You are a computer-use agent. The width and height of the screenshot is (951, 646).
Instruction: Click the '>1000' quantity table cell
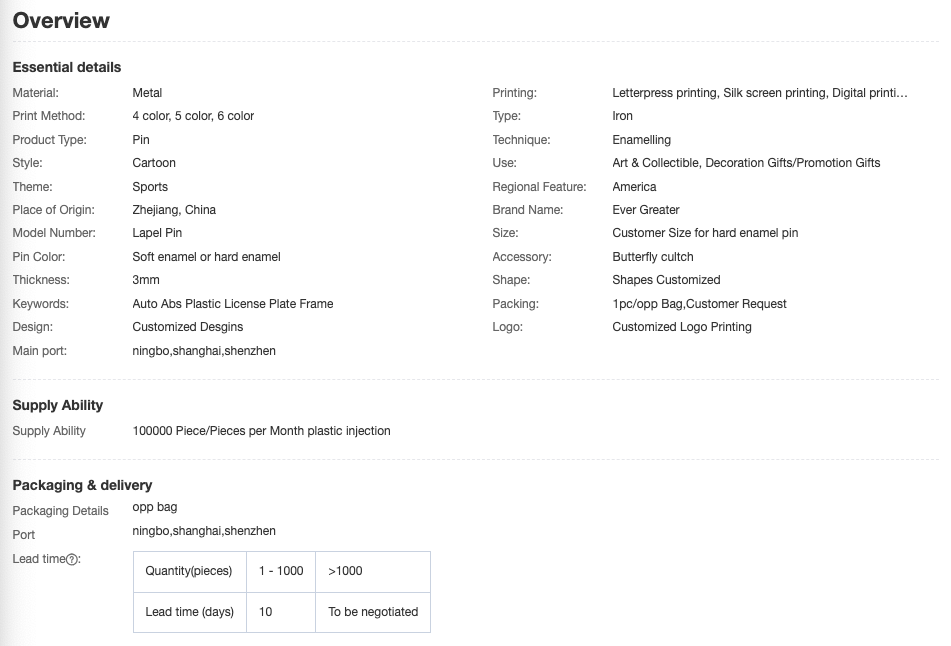(x=373, y=571)
